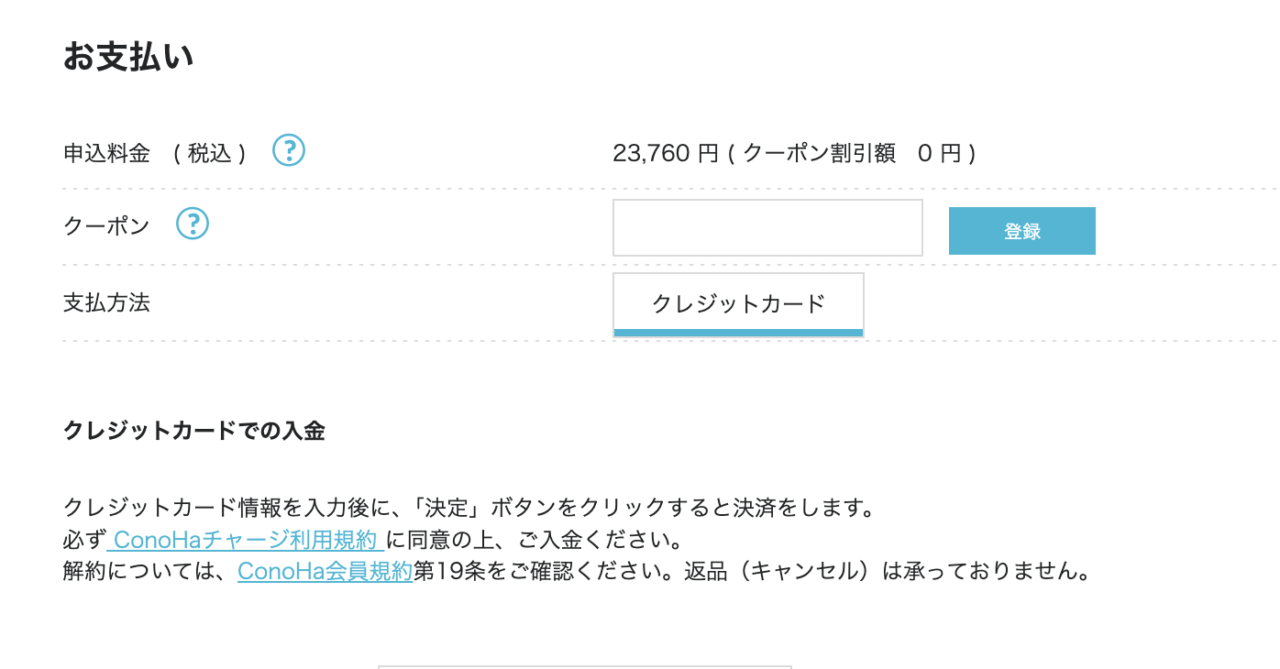Click the 登録 button to register coupon
Image resolution: width=1280 pixels, height=669 pixels.
pos(1022,231)
